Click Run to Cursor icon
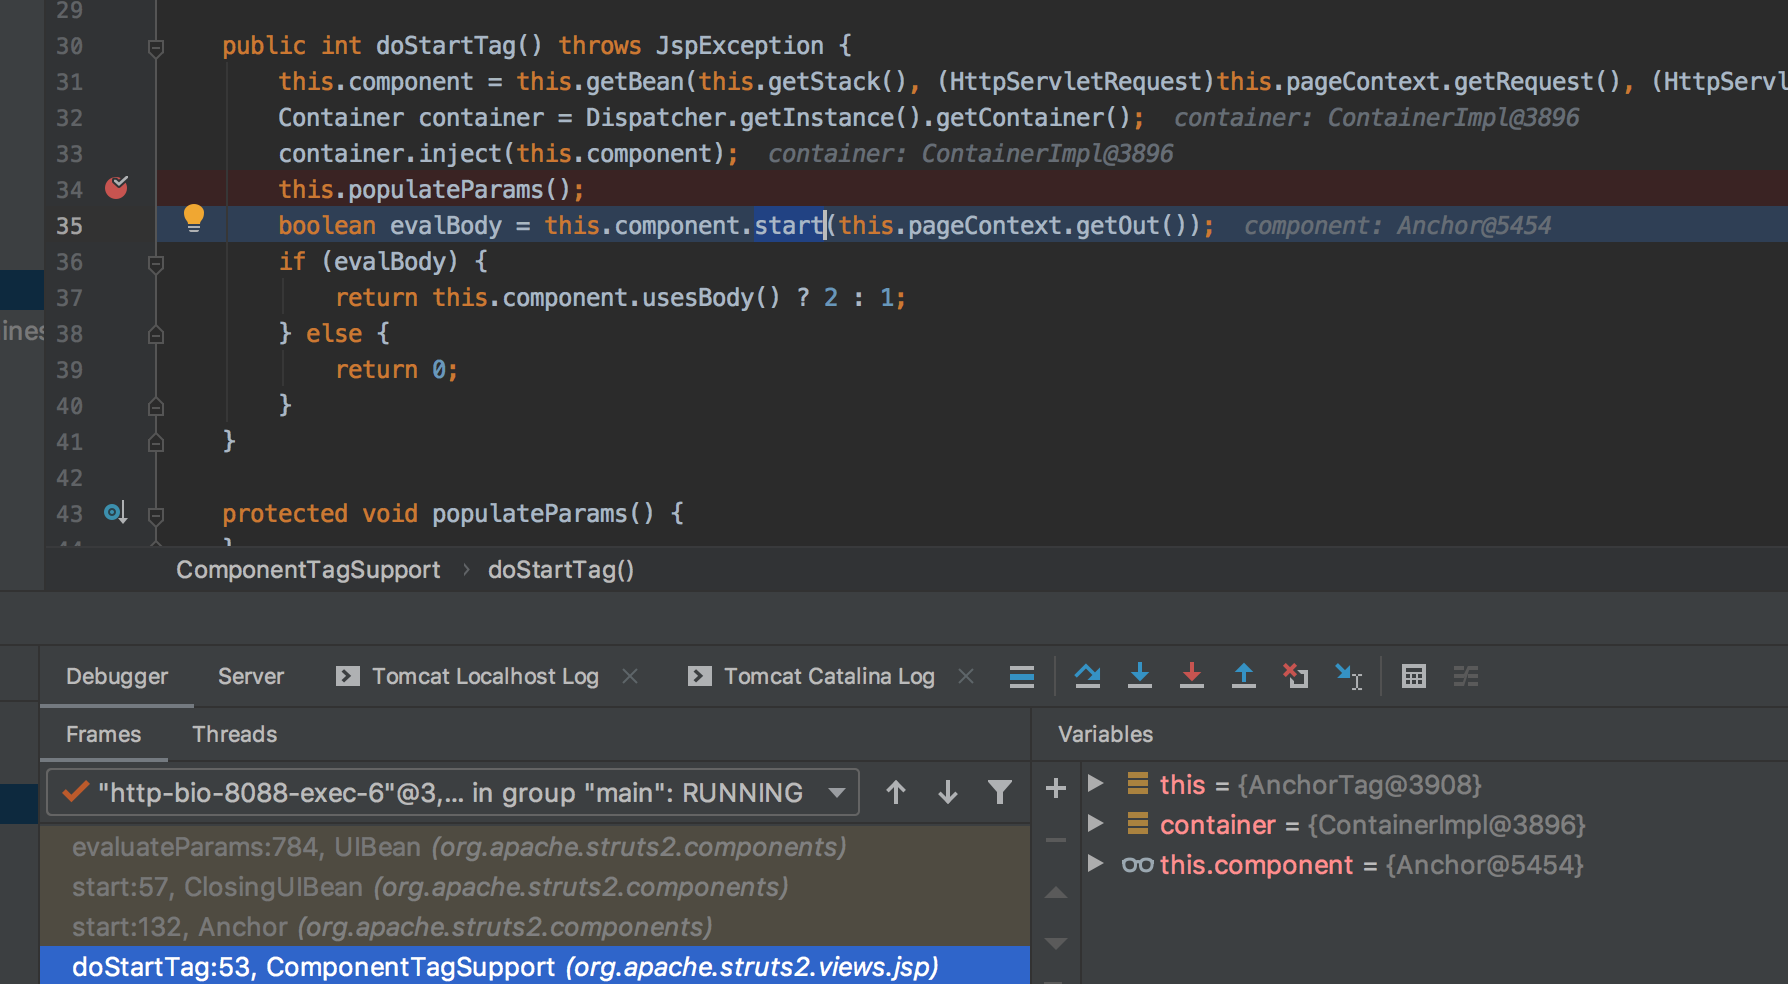Viewport: 1788px width, 984px height. (1348, 677)
